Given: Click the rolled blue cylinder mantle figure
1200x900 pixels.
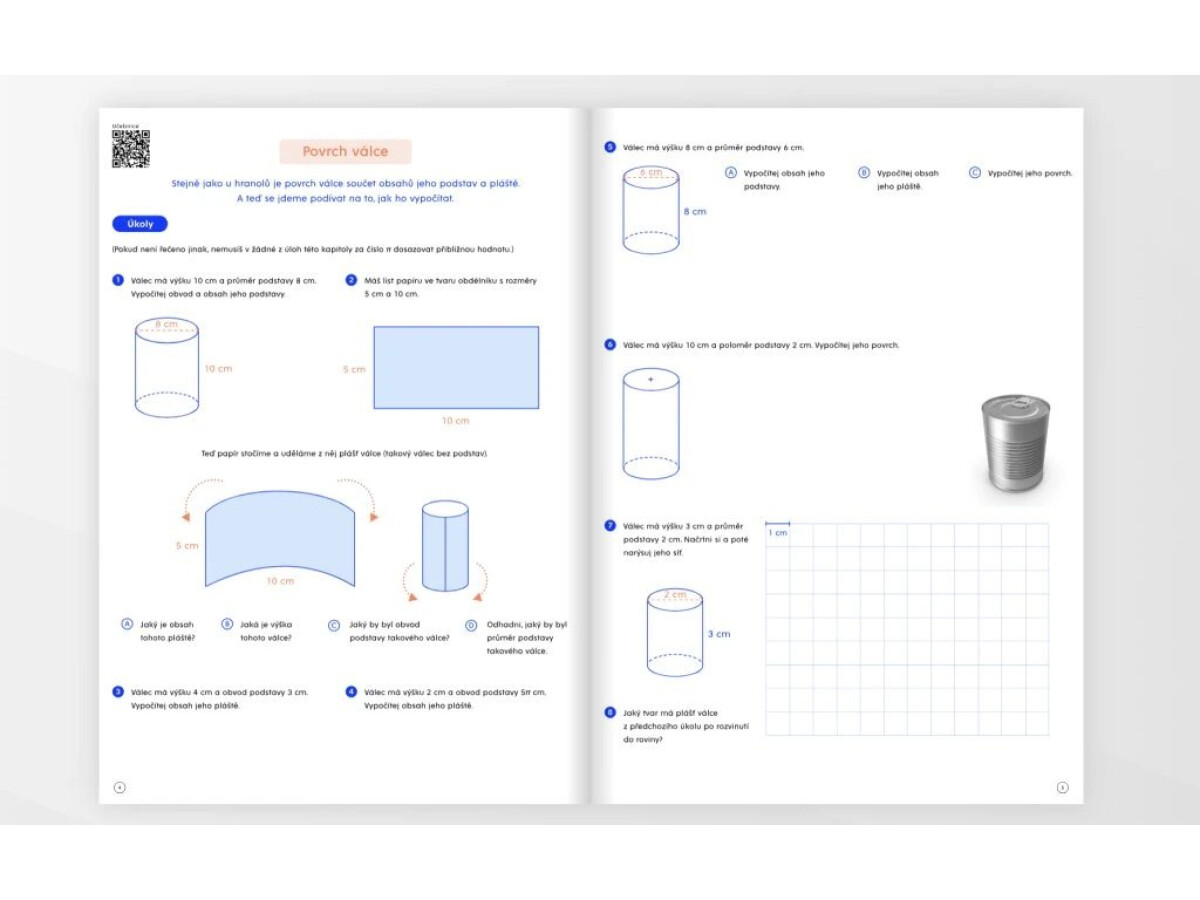Looking at the screenshot, I should pos(445,546).
